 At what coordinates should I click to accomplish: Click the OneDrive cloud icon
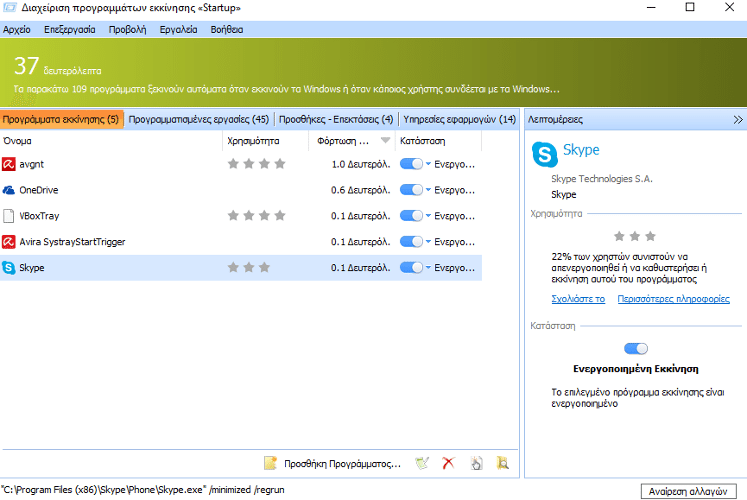coord(9,190)
